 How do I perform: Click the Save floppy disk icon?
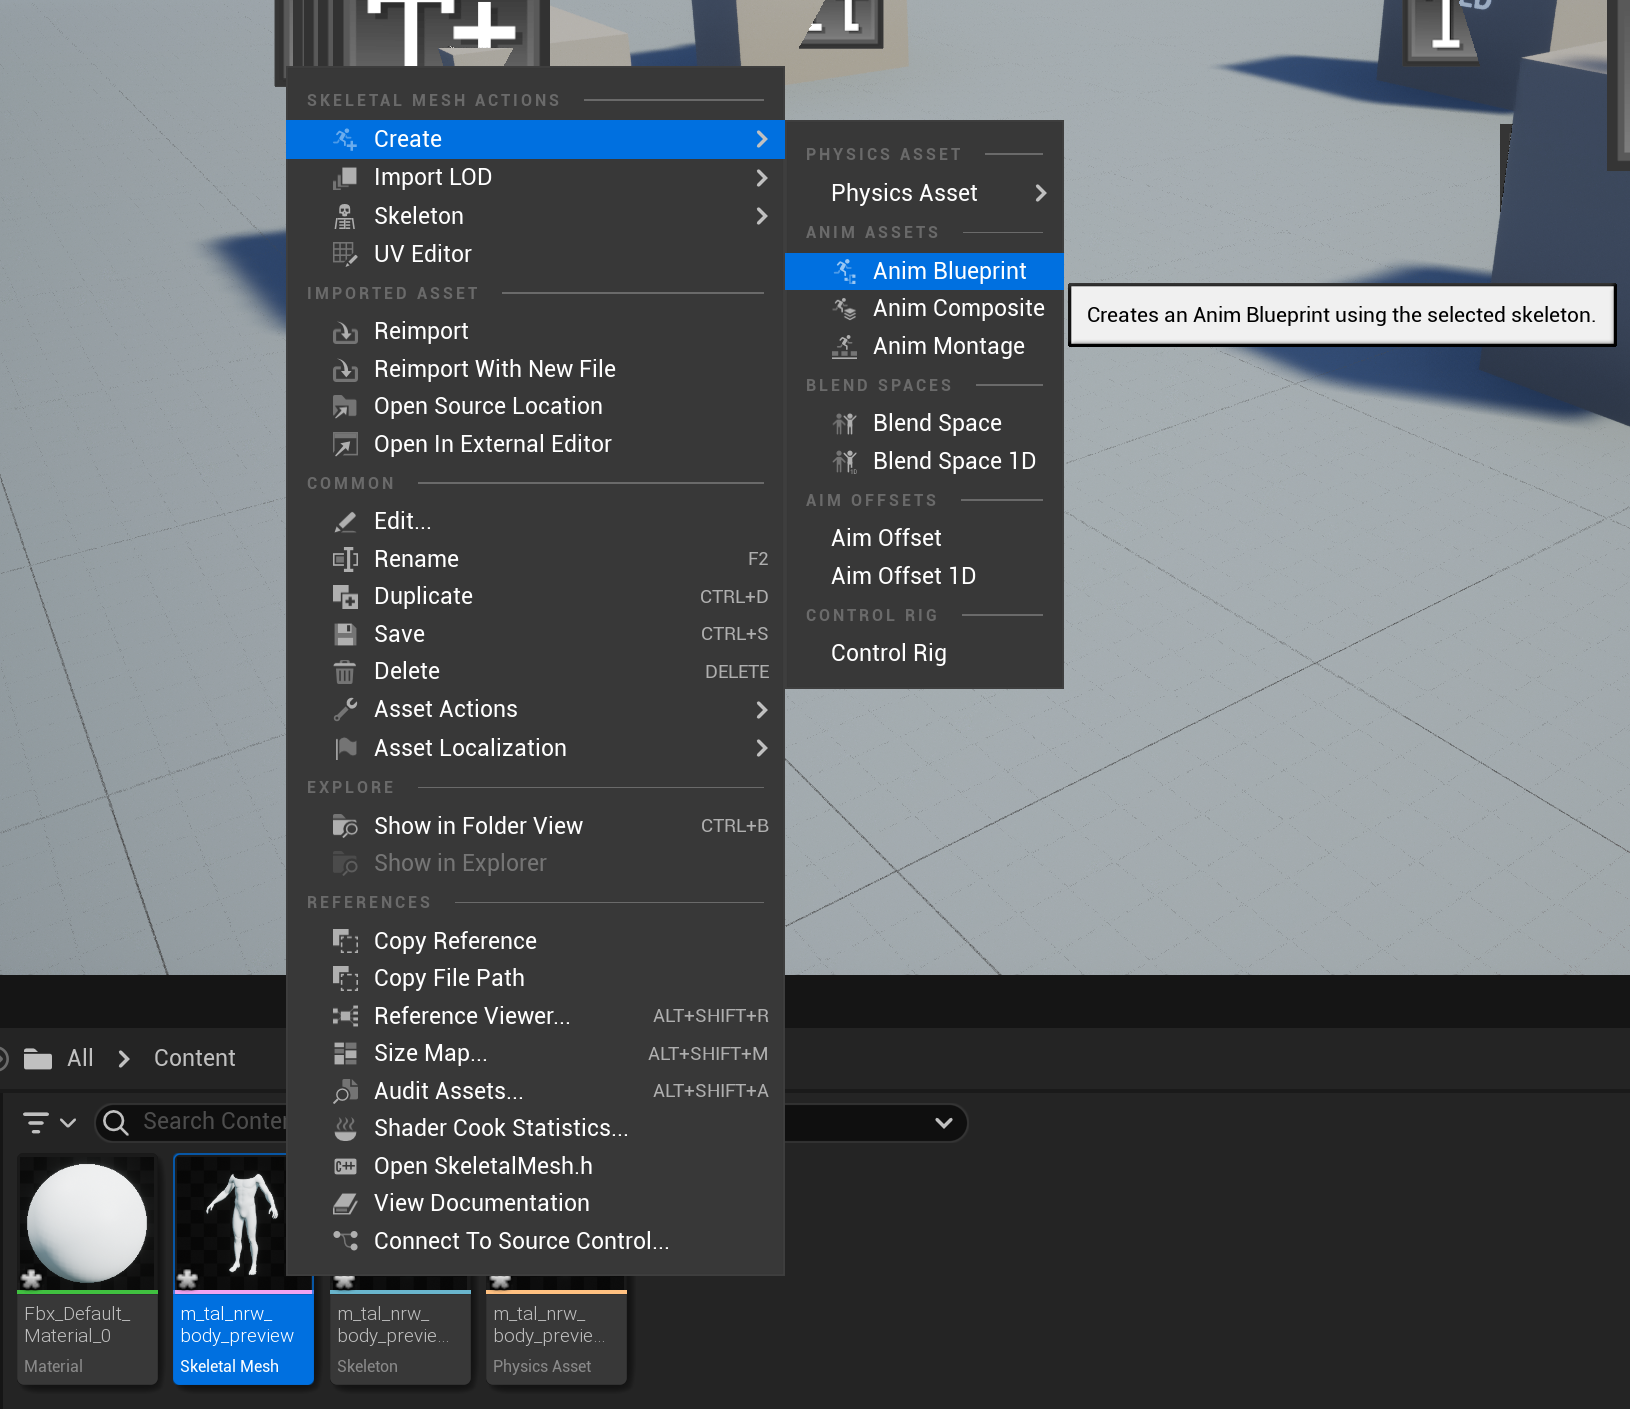coord(344,634)
